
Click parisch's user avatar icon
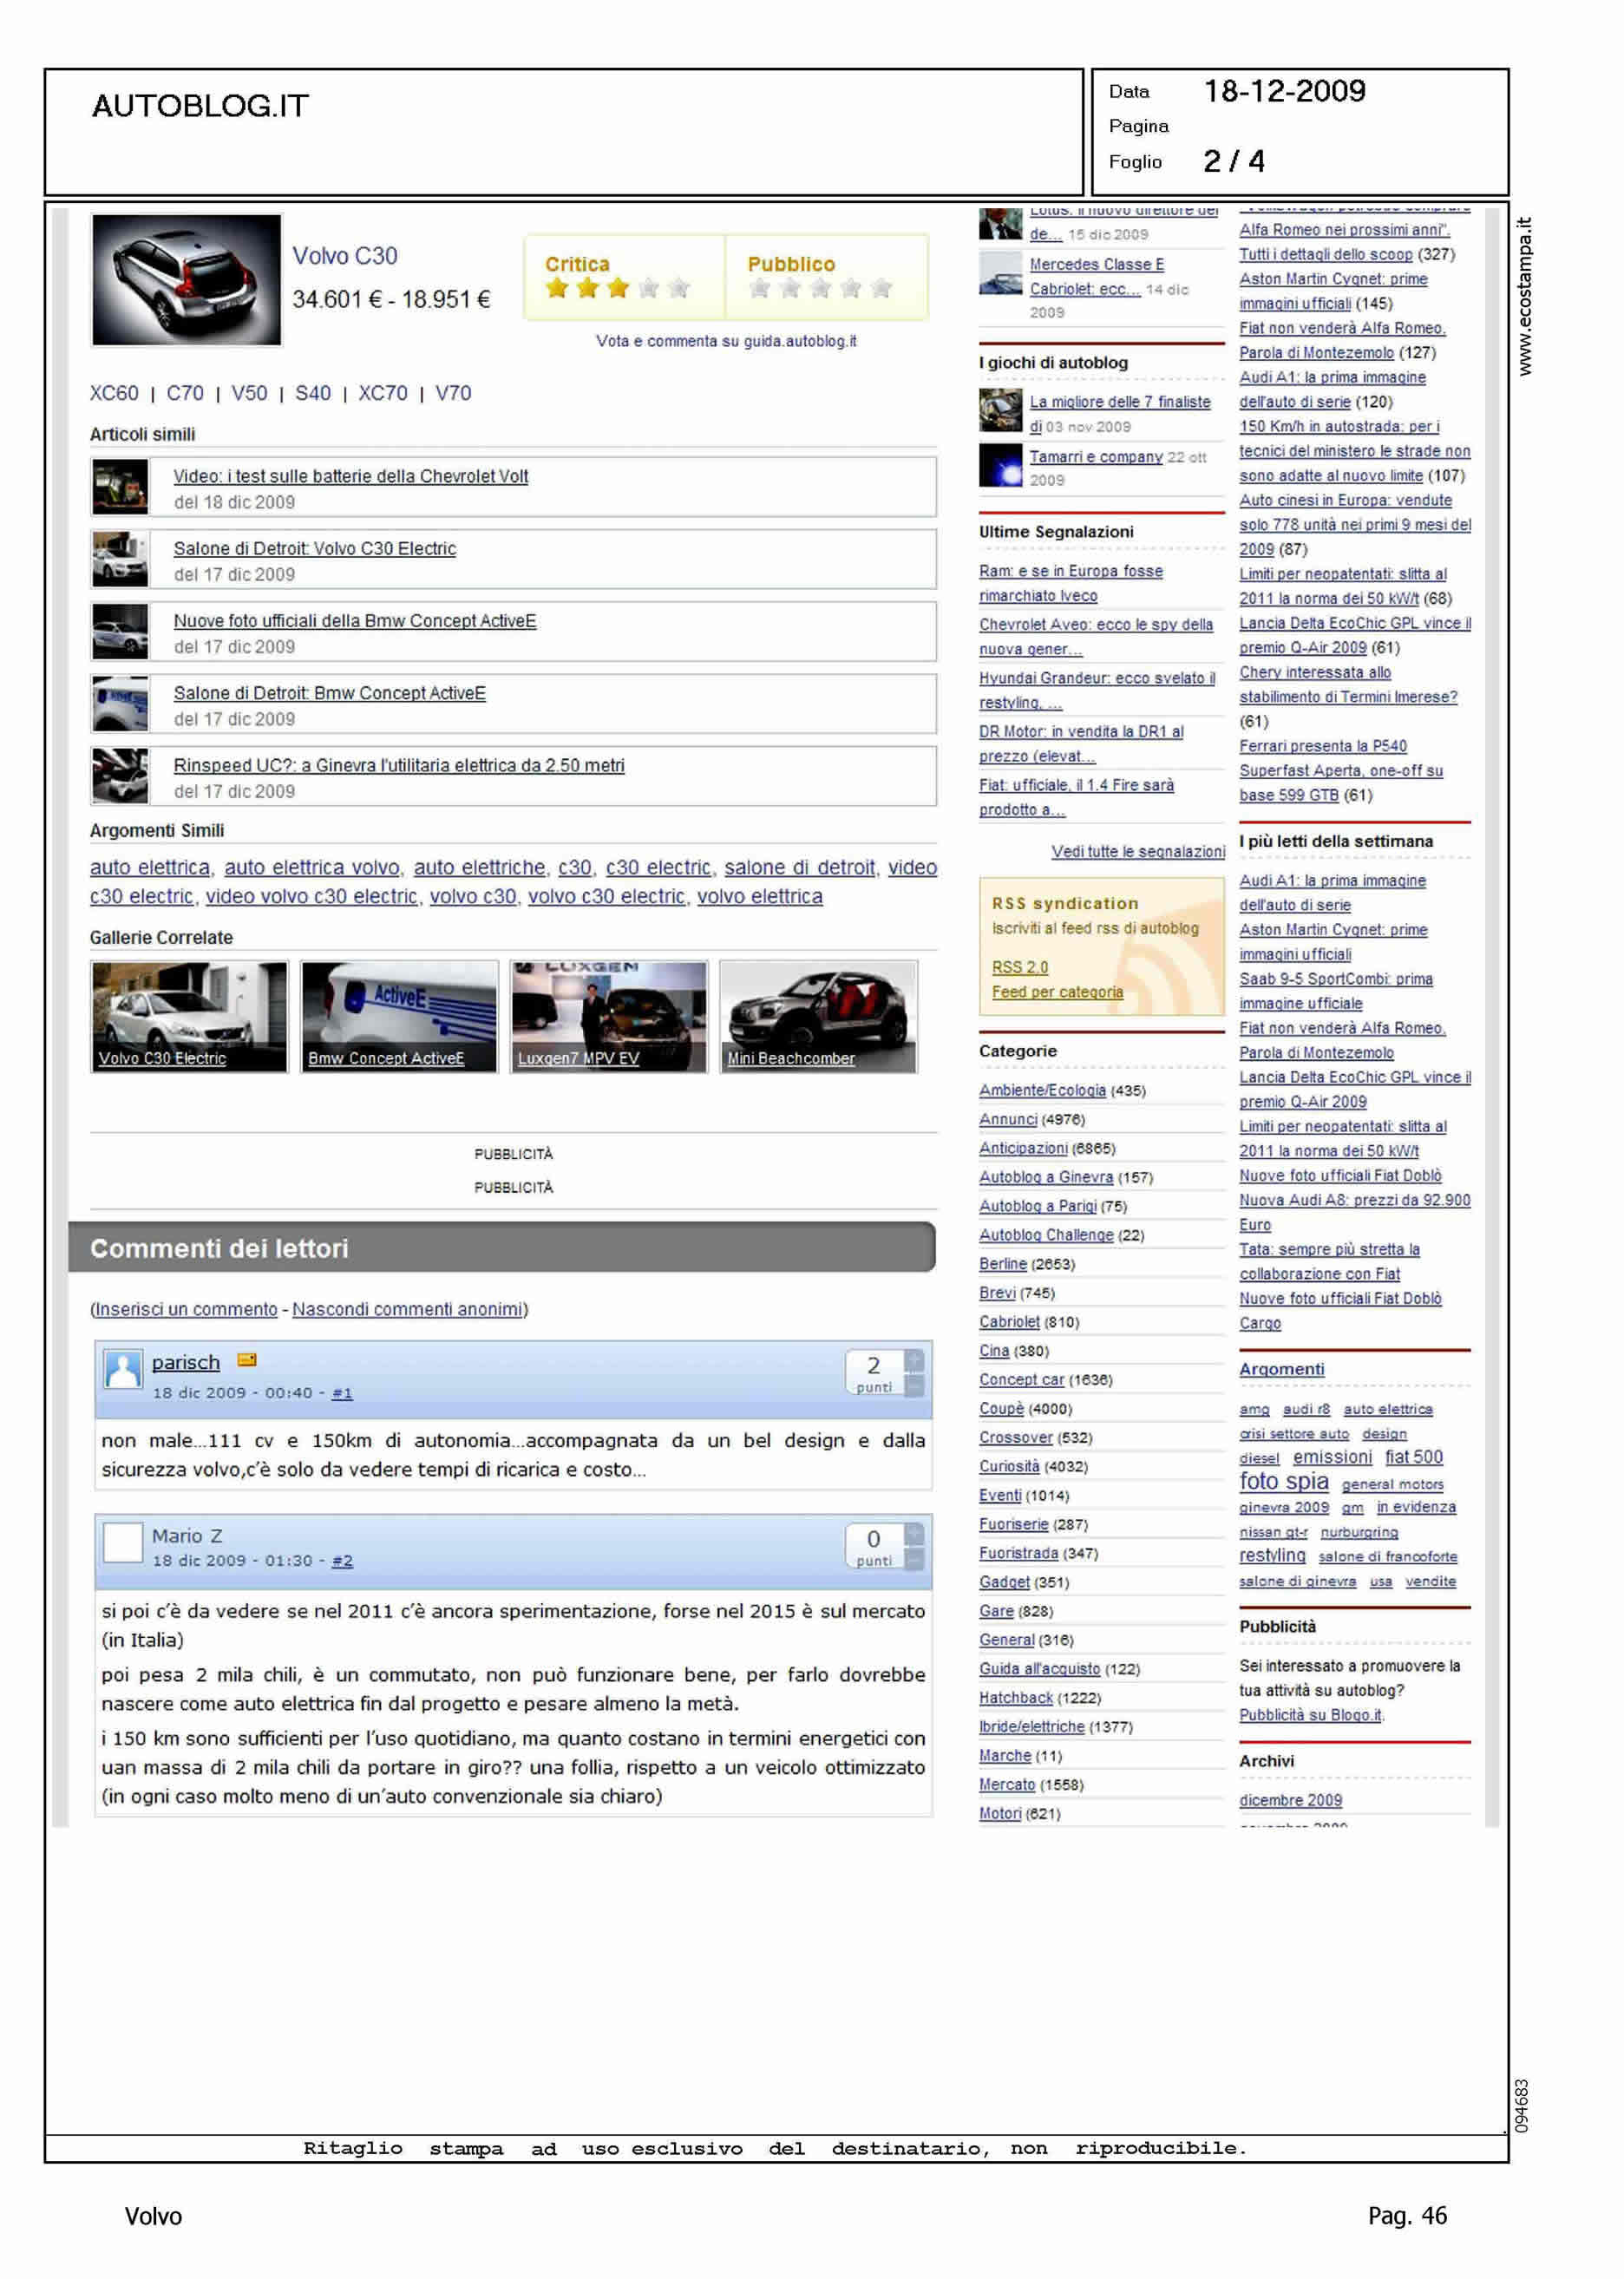click(123, 1369)
